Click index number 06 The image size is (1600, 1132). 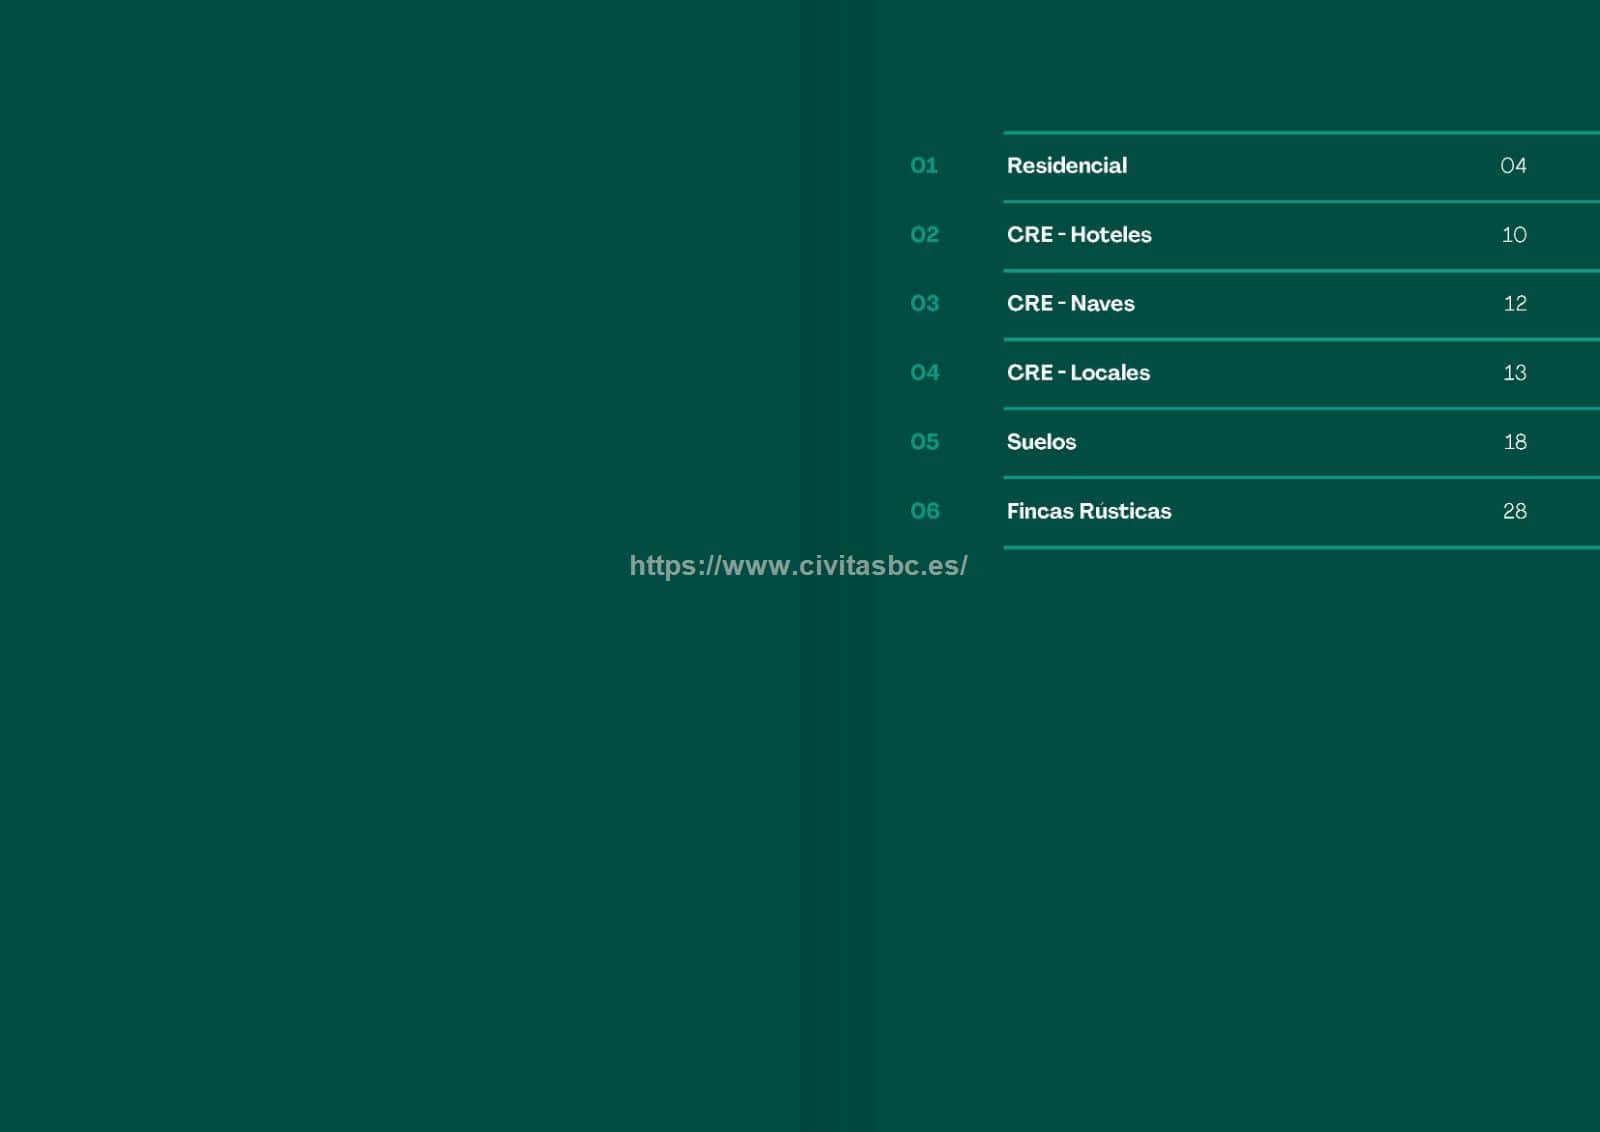pyautogui.click(x=924, y=511)
